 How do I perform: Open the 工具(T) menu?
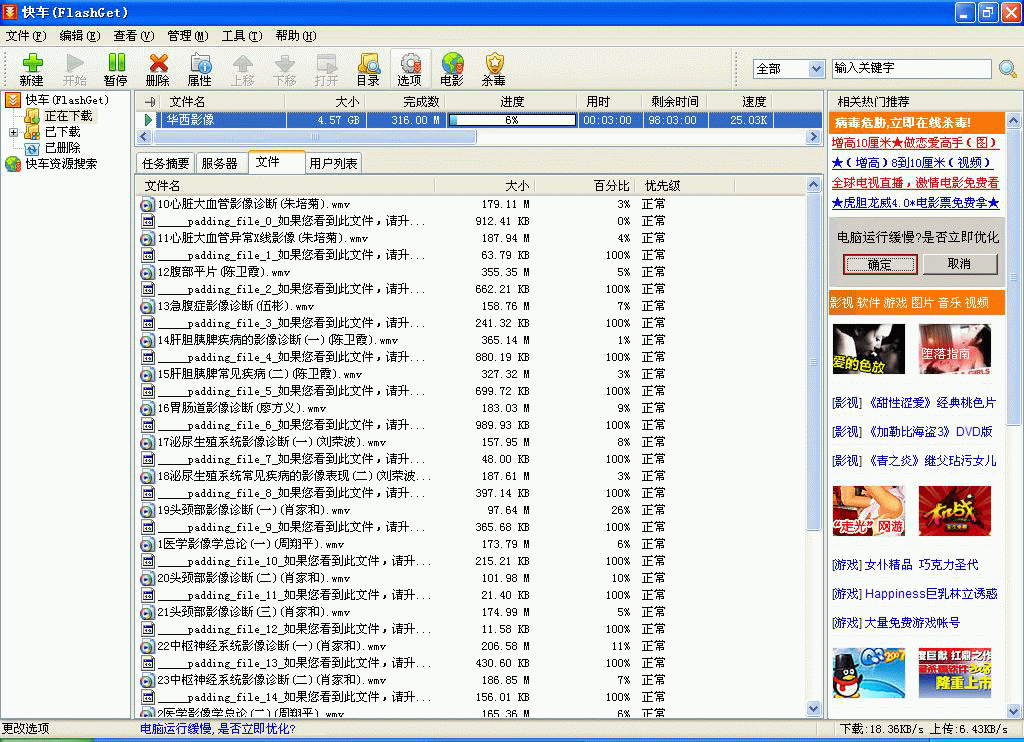pyautogui.click(x=242, y=36)
